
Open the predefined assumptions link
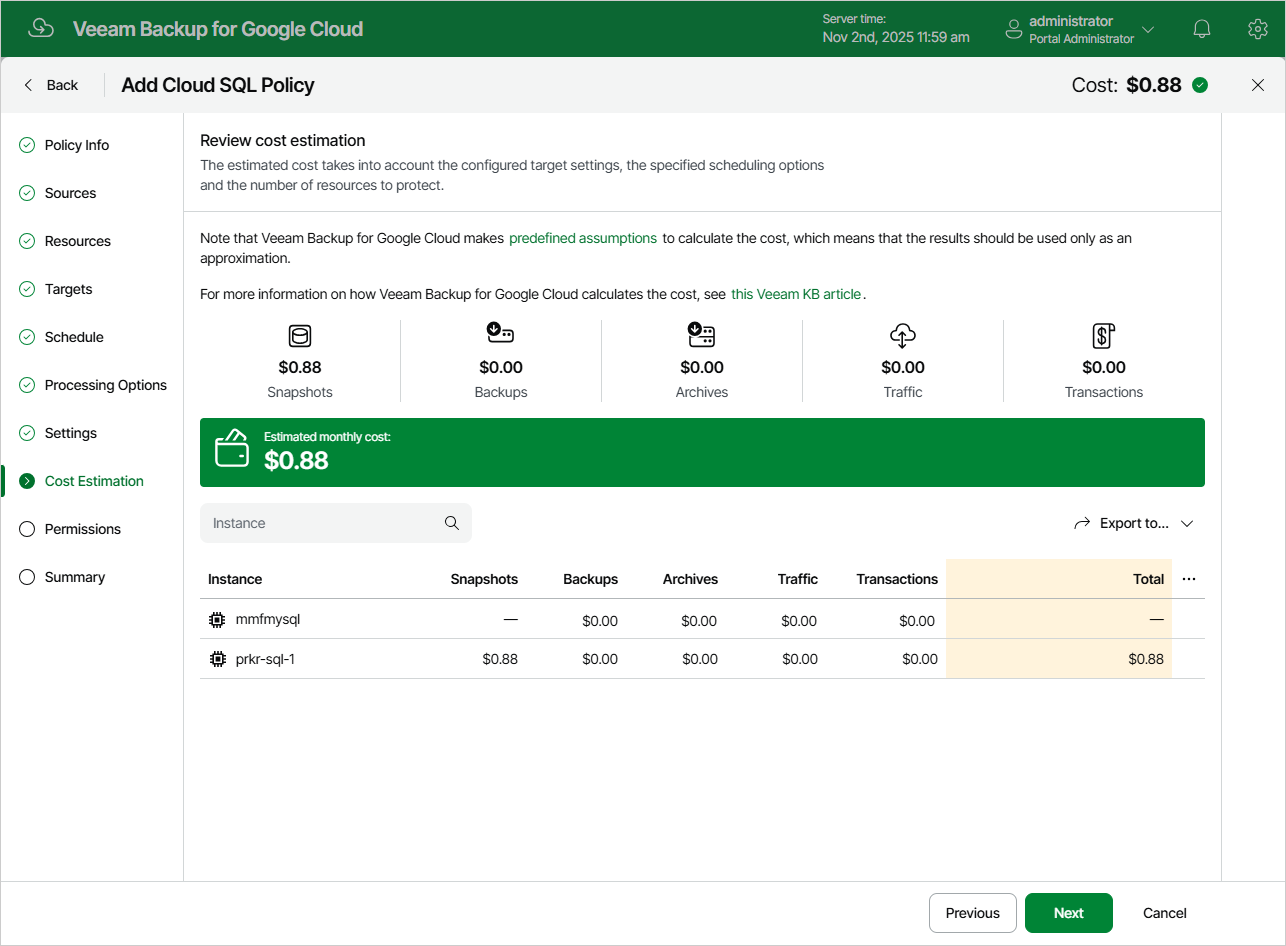[x=583, y=238]
